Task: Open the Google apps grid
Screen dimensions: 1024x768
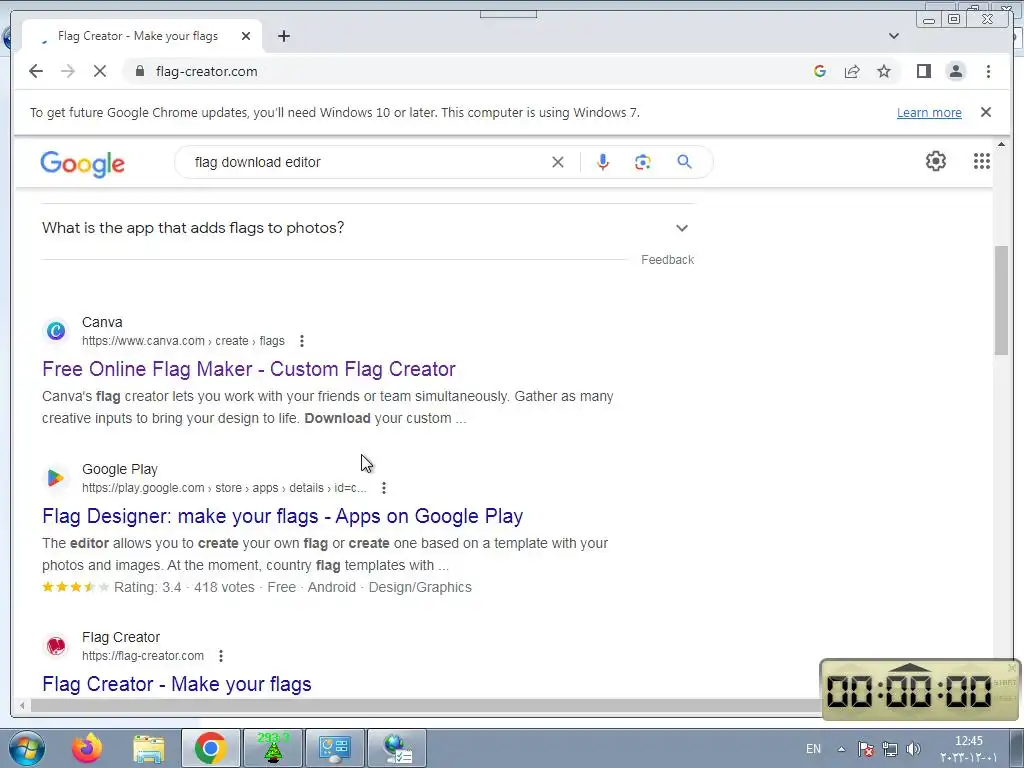Action: point(982,161)
